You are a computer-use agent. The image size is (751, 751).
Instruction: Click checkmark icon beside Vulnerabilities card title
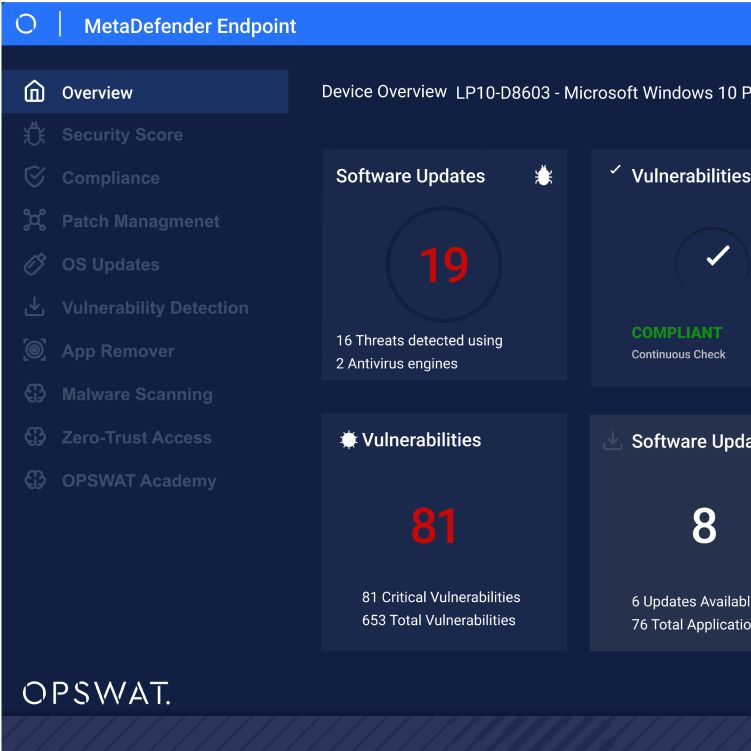click(615, 170)
